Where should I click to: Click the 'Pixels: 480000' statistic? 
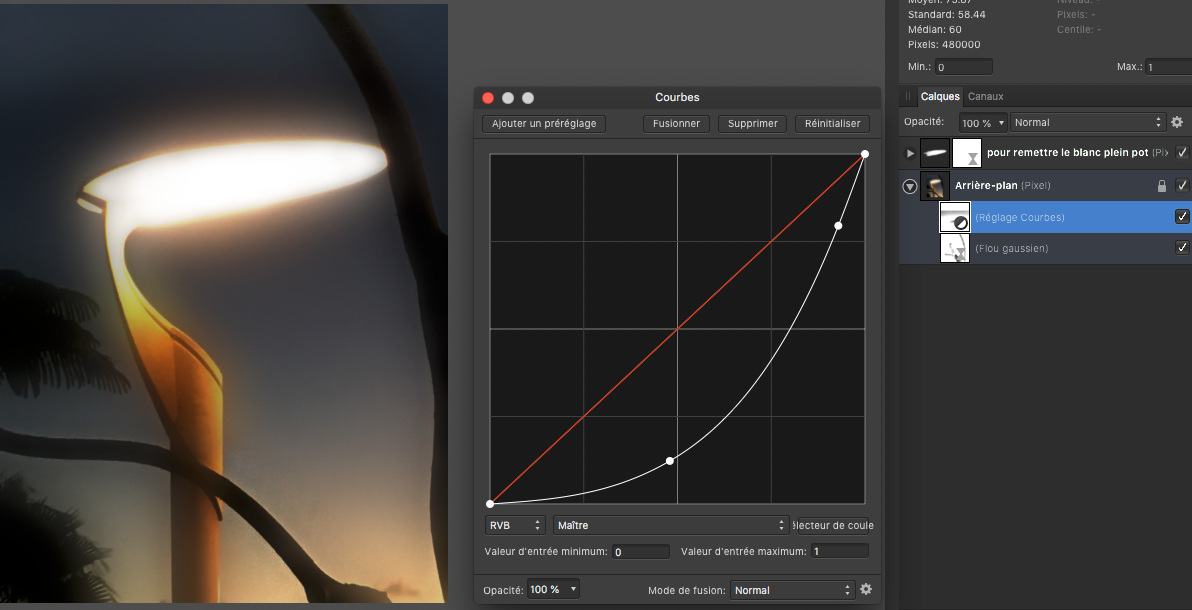tap(944, 45)
